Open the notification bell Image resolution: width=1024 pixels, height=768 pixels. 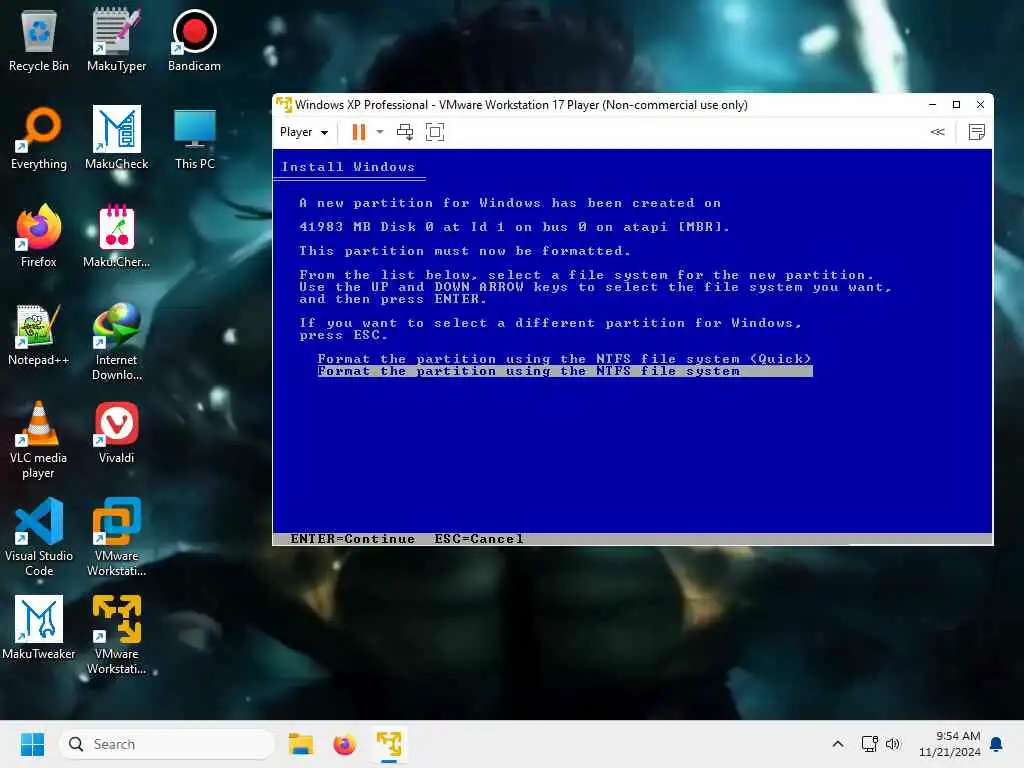pos(997,744)
